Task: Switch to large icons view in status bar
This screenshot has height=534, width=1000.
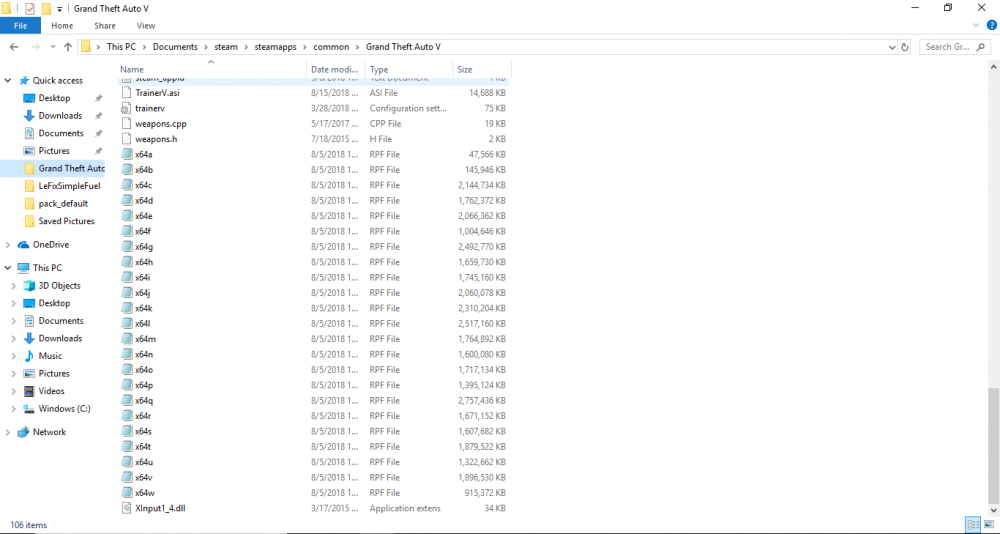Action: [x=988, y=524]
